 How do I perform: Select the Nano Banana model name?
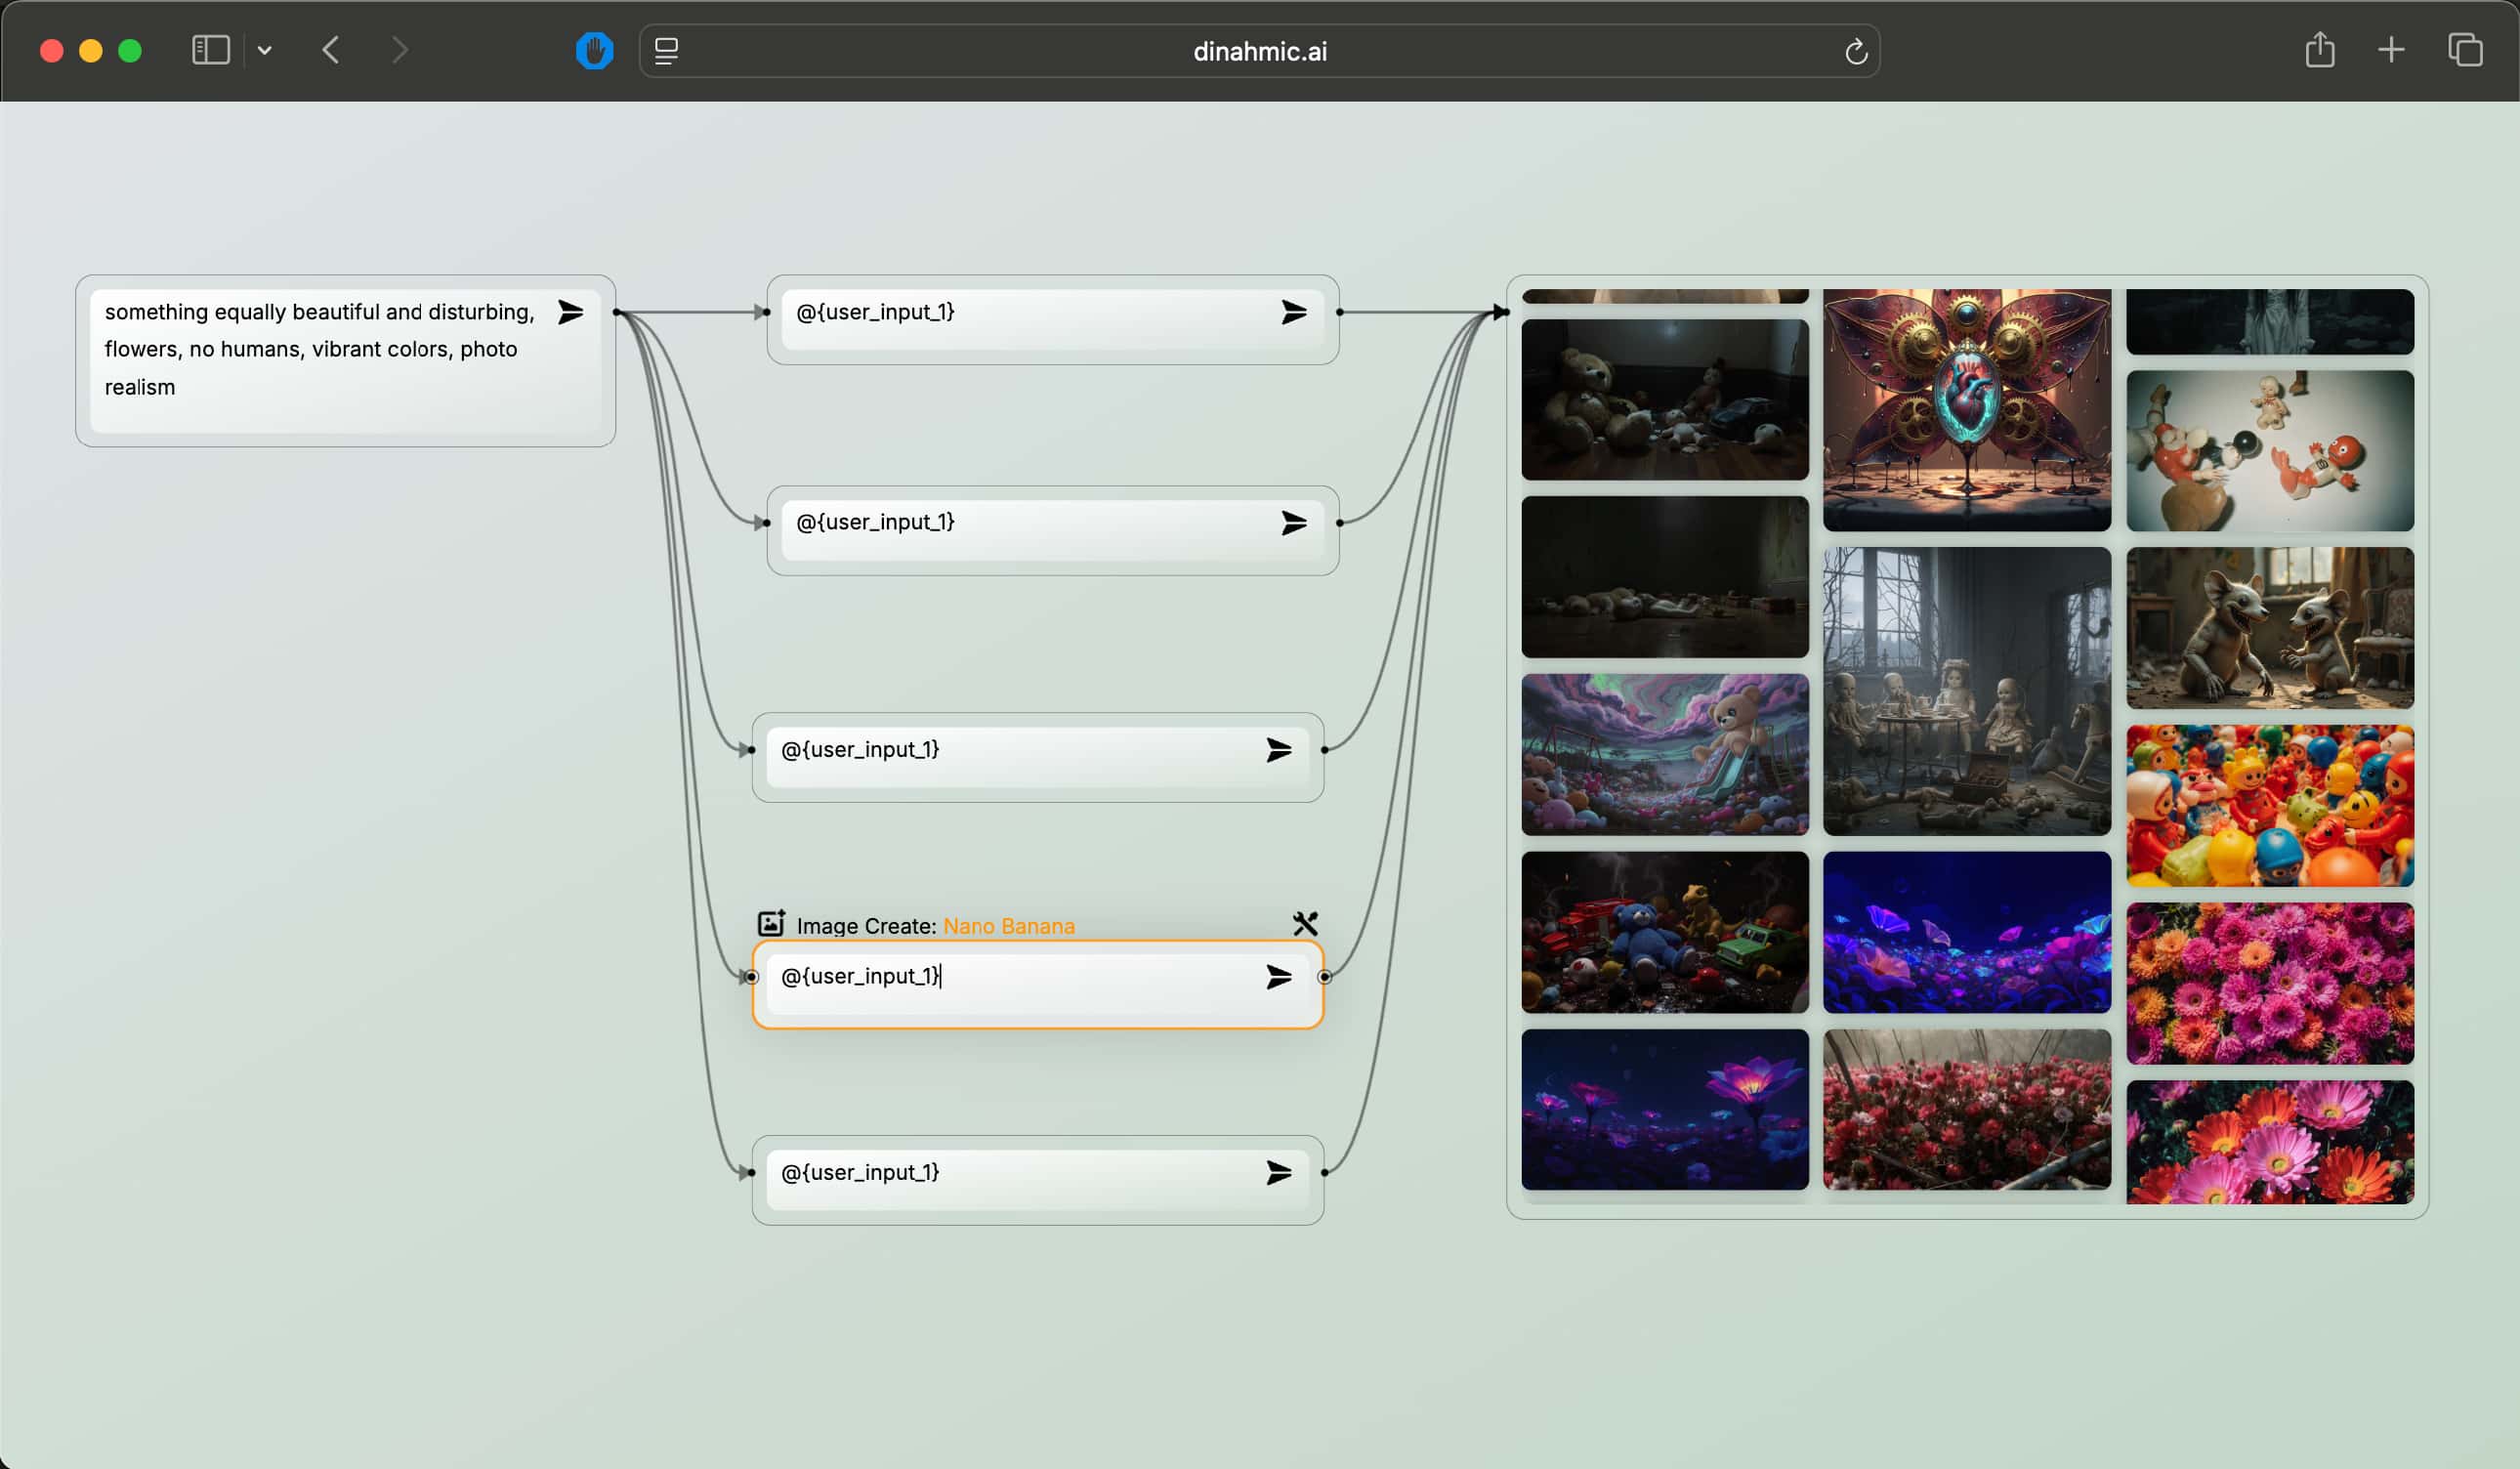coord(1008,926)
